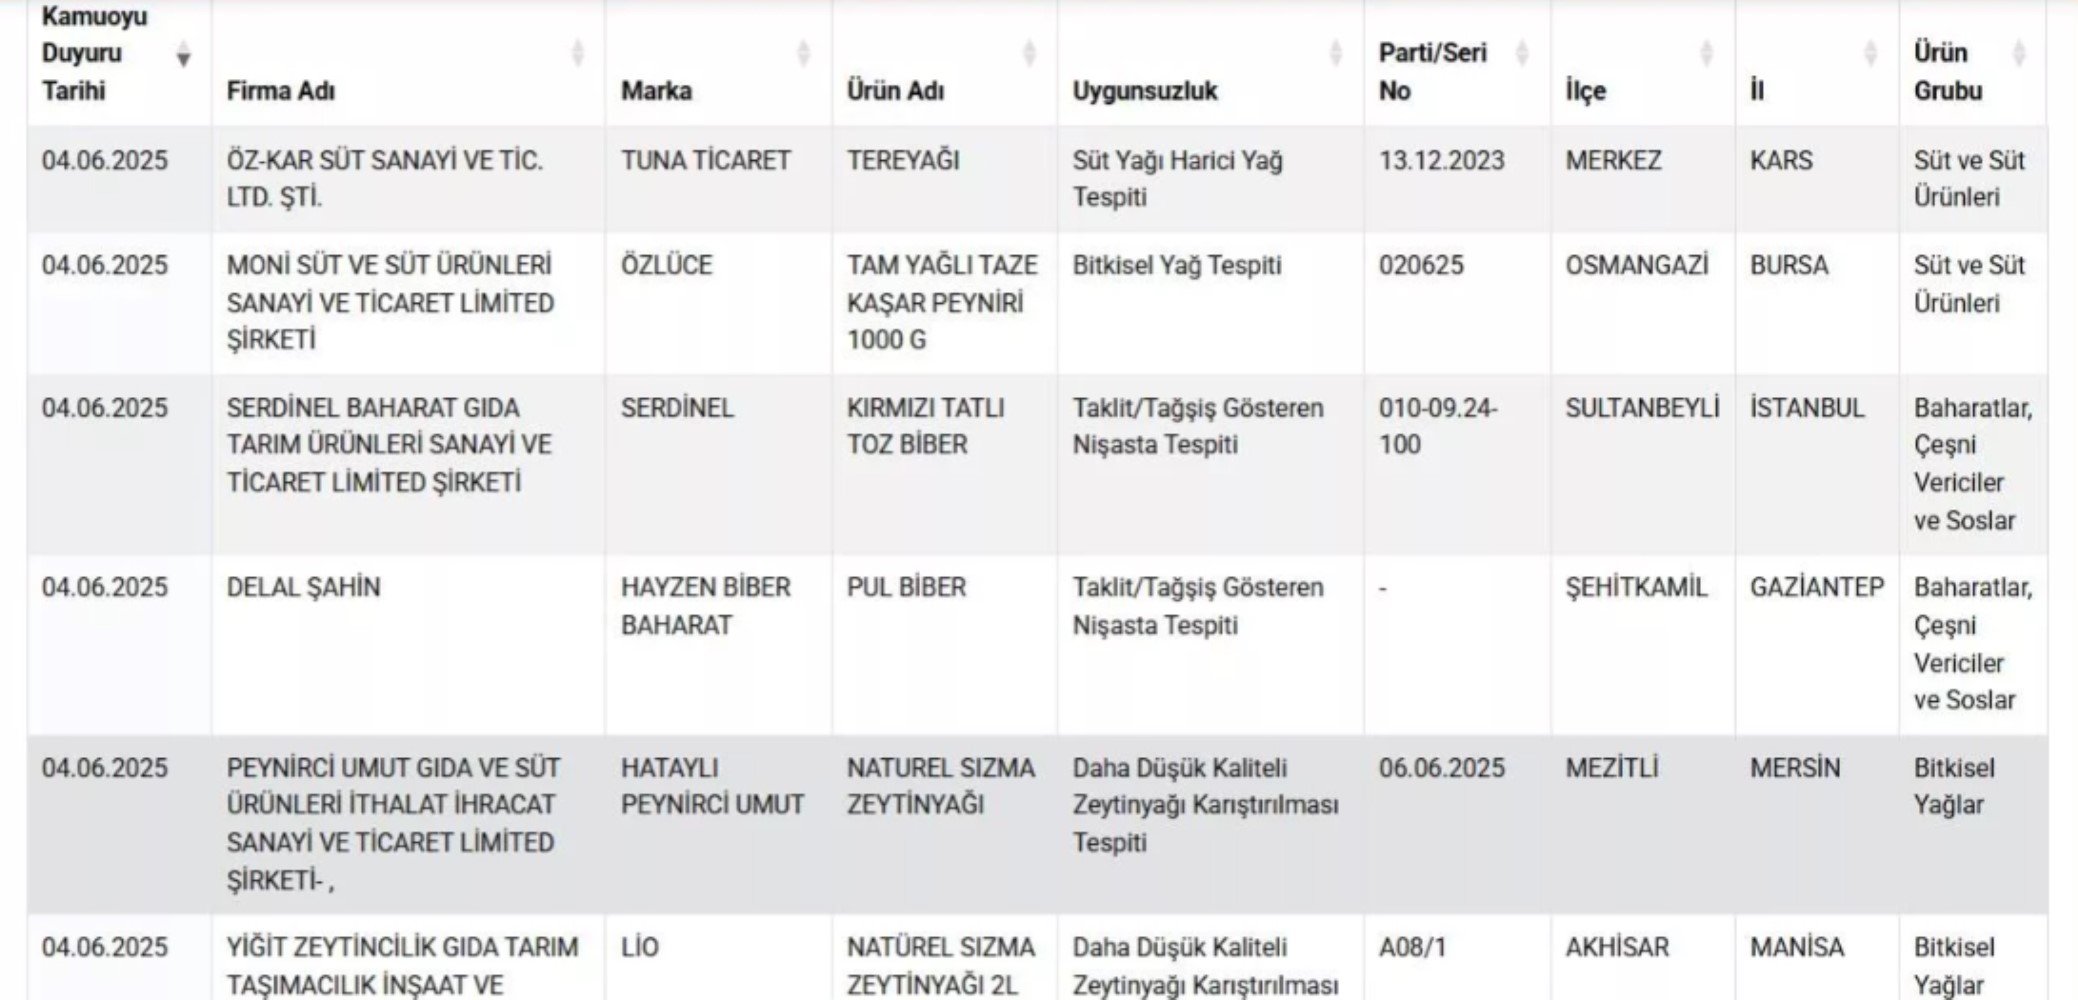Click sort arrows in İlçe column
2078x1000 pixels.
pyautogui.click(x=1707, y=54)
